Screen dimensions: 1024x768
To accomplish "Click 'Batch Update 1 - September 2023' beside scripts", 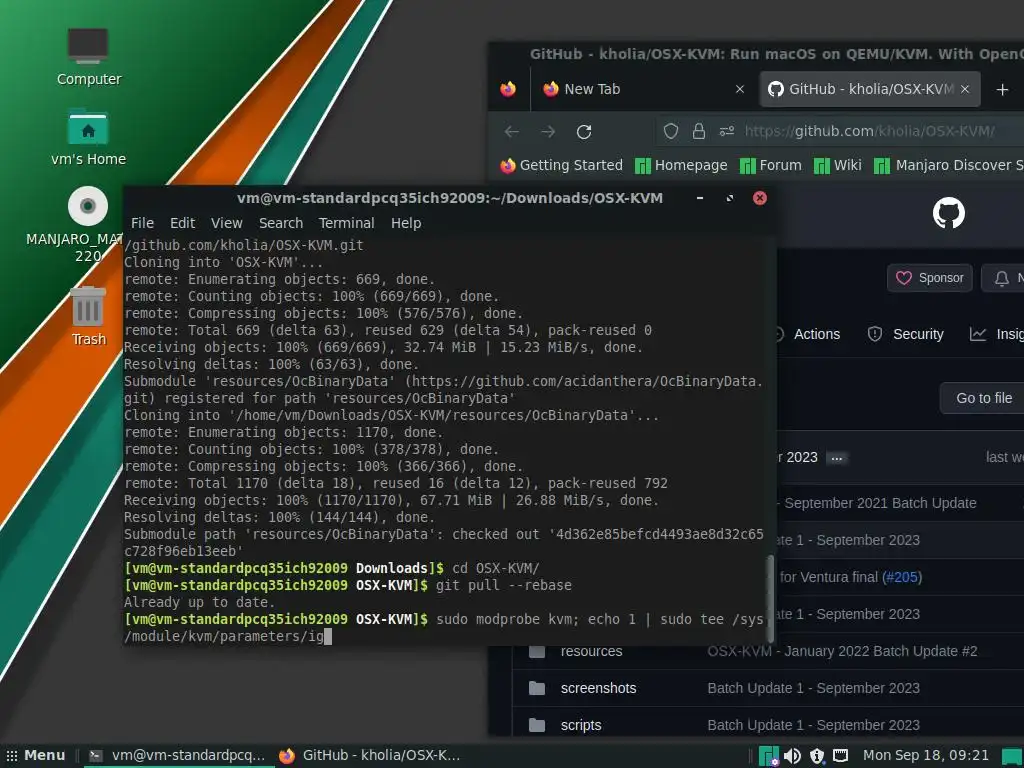I will [813, 726].
